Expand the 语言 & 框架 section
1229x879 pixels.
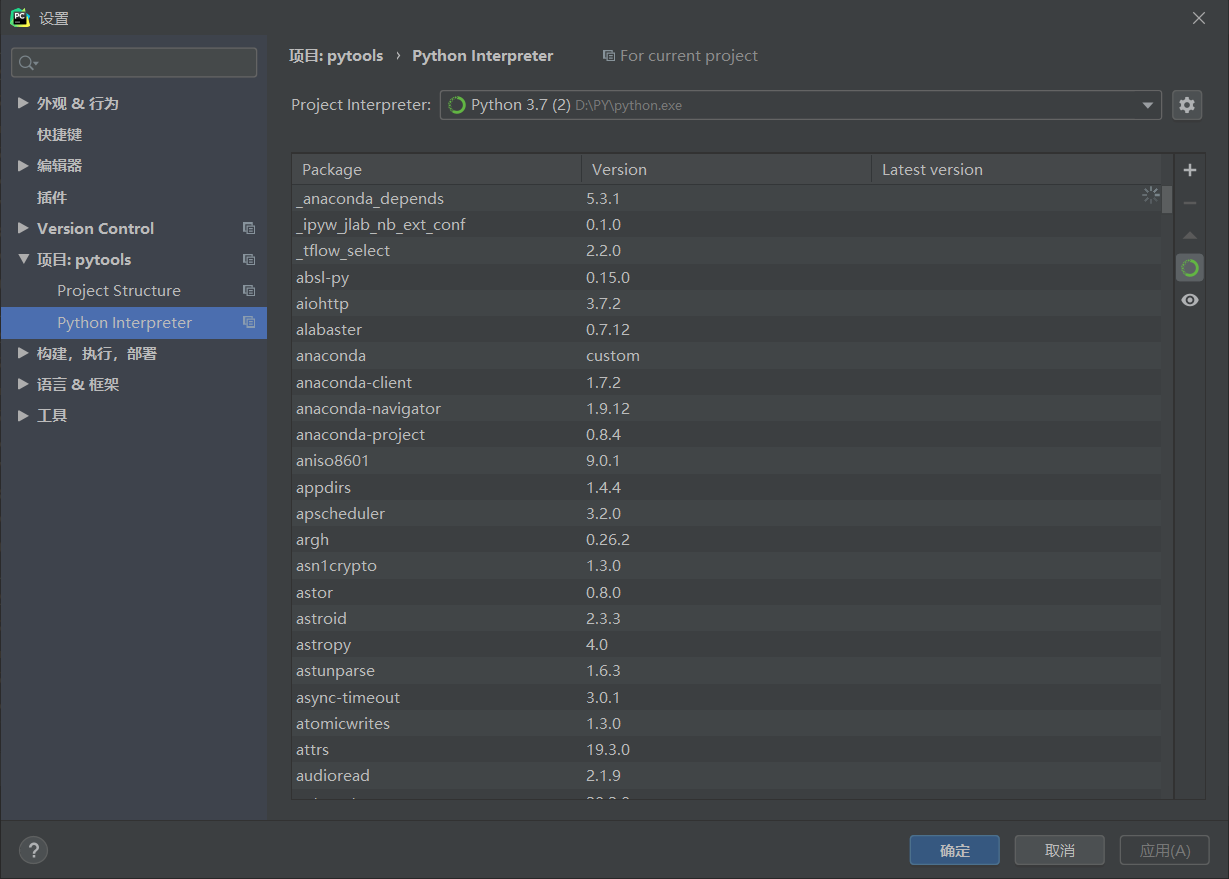point(23,384)
